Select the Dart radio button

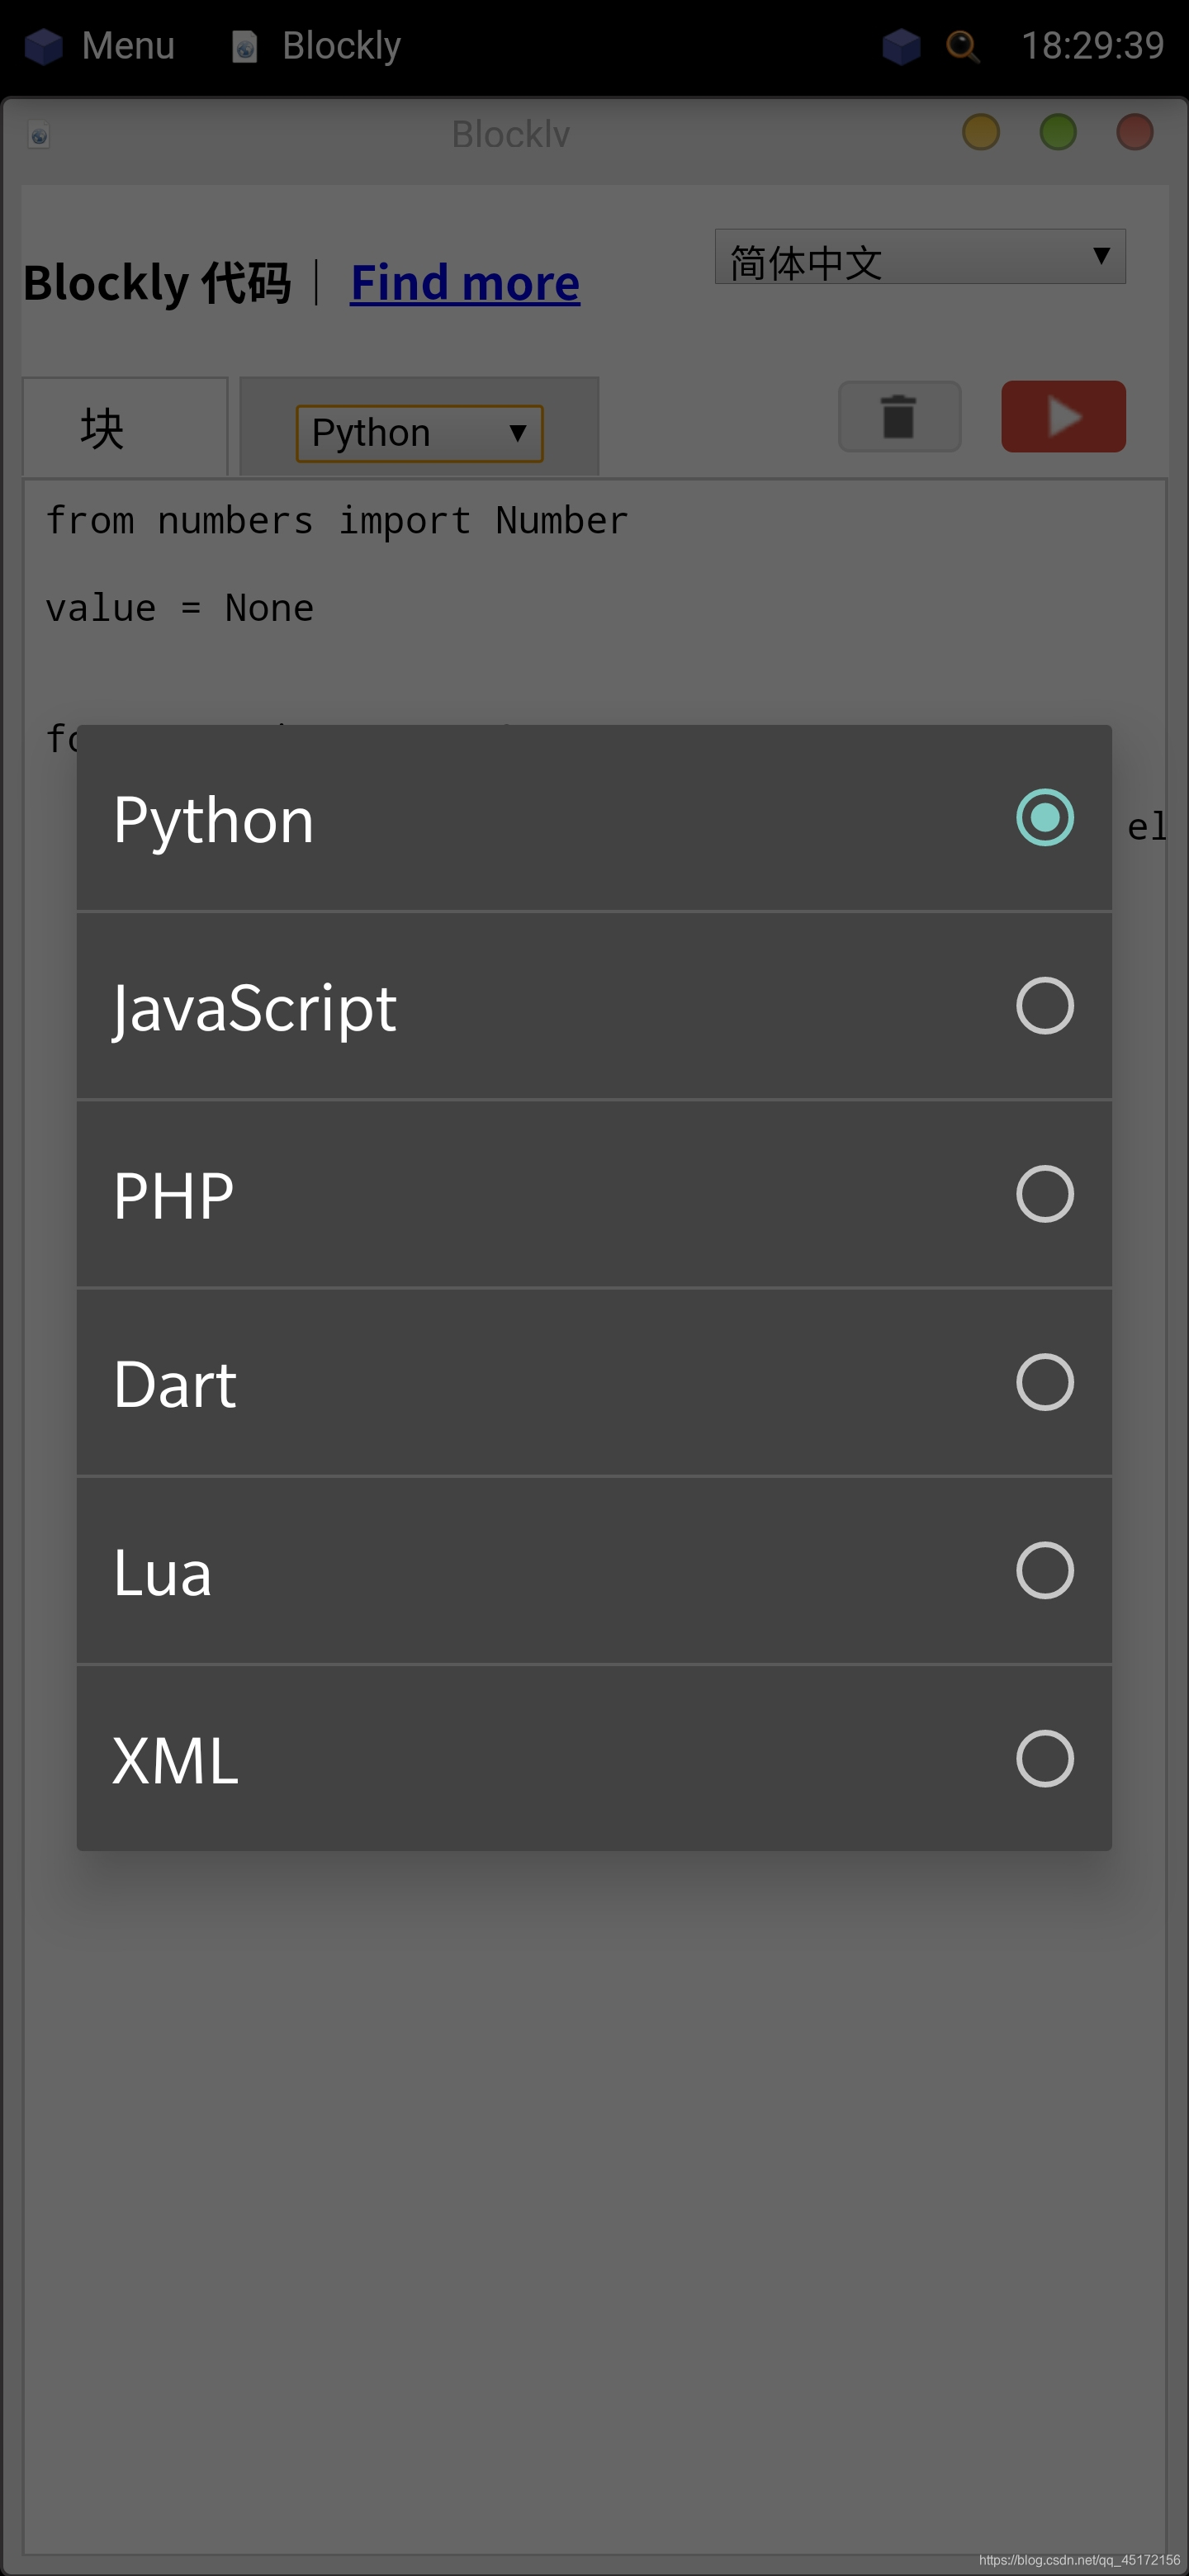click(x=1044, y=1381)
